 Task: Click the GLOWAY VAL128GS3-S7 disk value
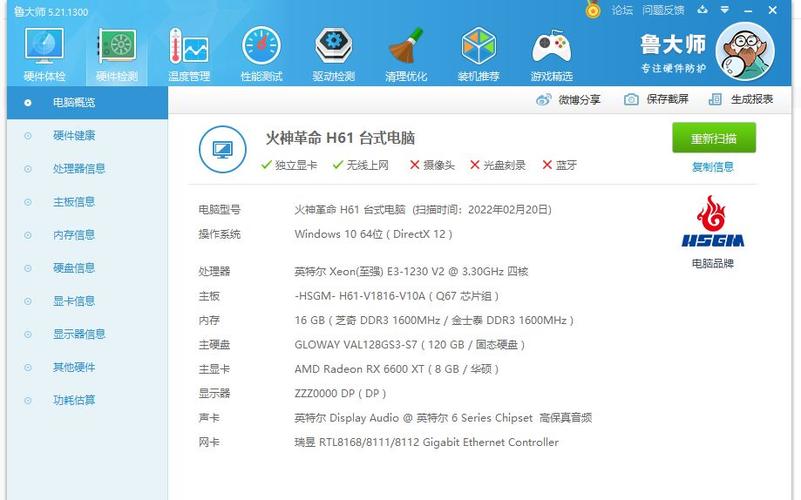coord(410,345)
